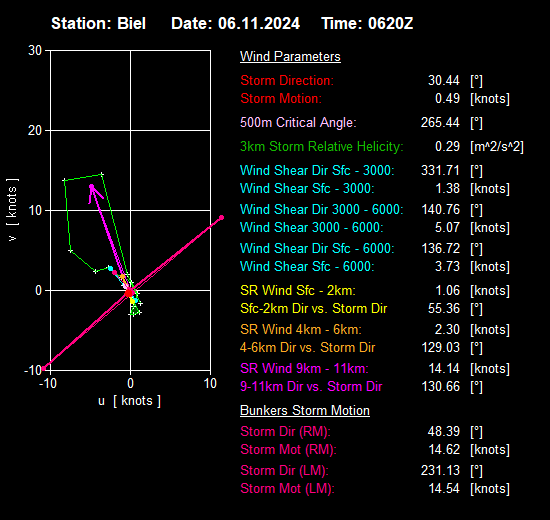Click the pink dot at upper-right line end
This screenshot has width=550, height=520.
221,218
